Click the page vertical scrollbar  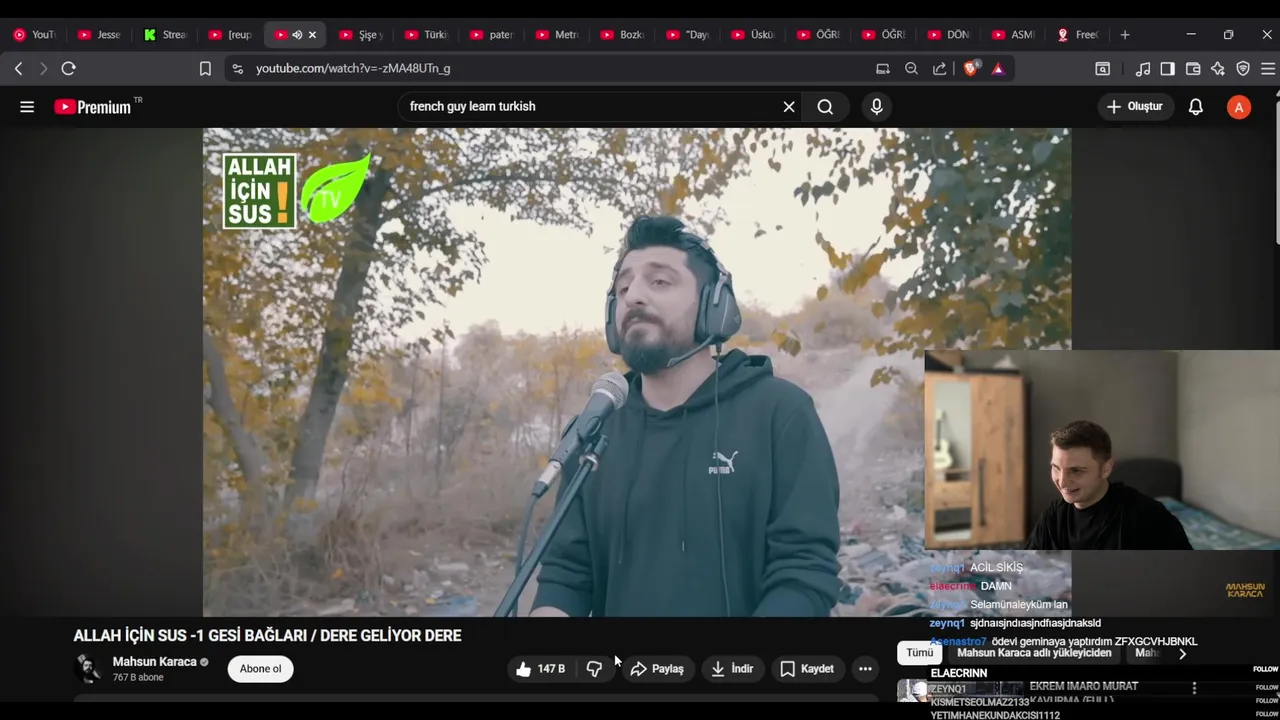tap(1275, 170)
